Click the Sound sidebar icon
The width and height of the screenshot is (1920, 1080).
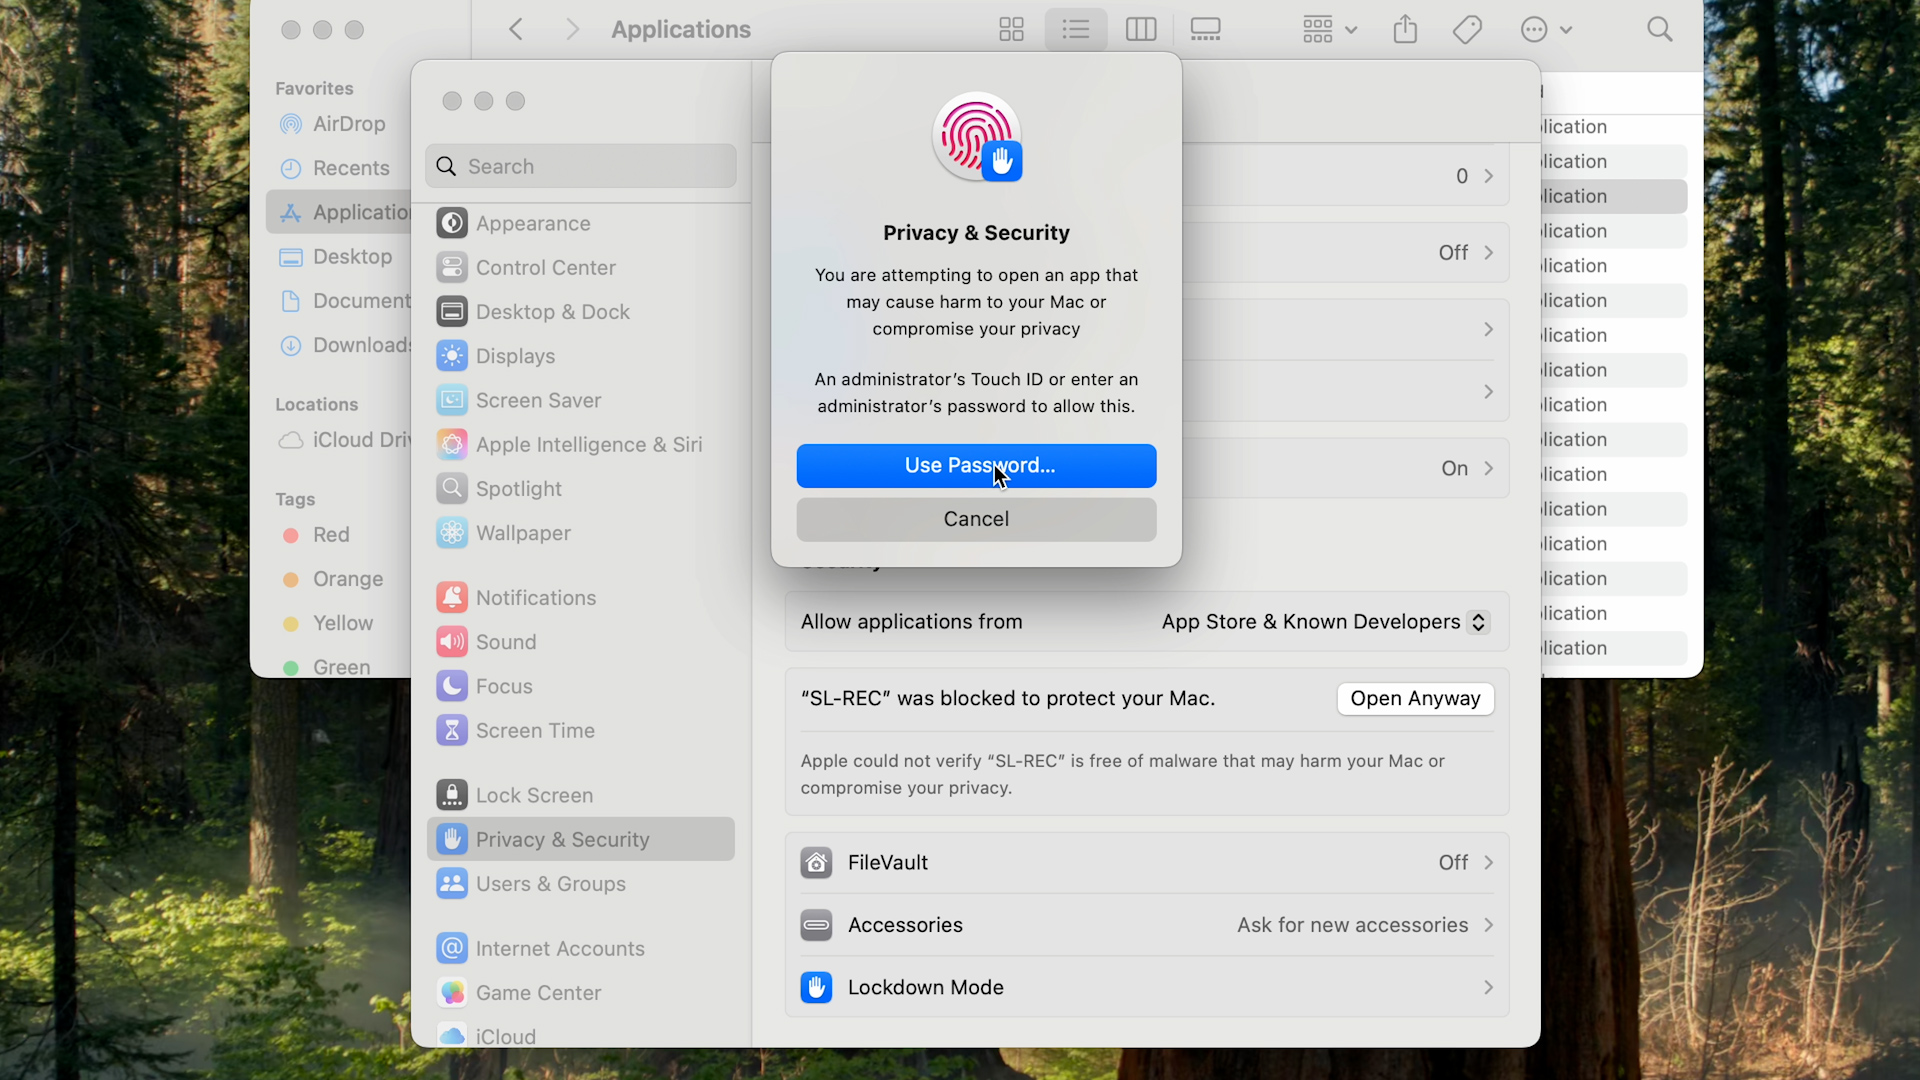452,642
